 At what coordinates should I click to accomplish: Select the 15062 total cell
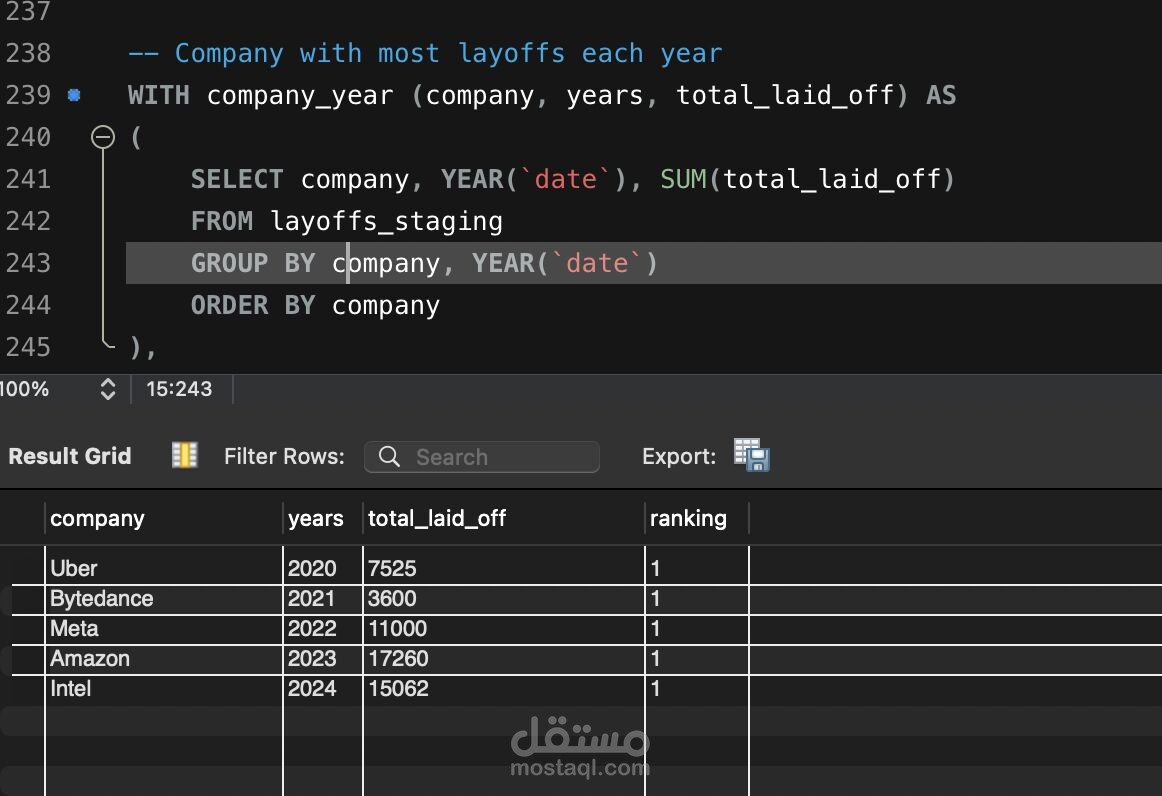coord(504,689)
